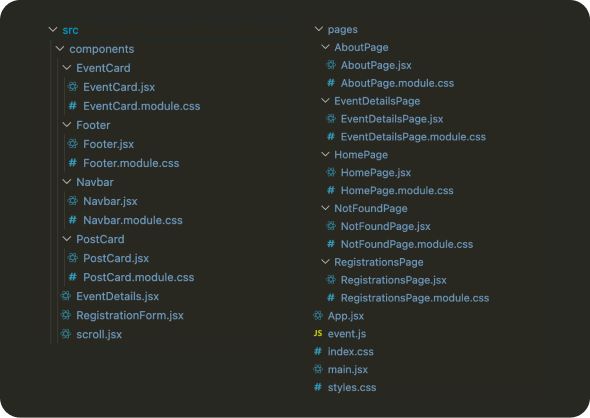This screenshot has width=590, height=418.
Task: Collapse the EventCard folder chevron
Action: 67,68
